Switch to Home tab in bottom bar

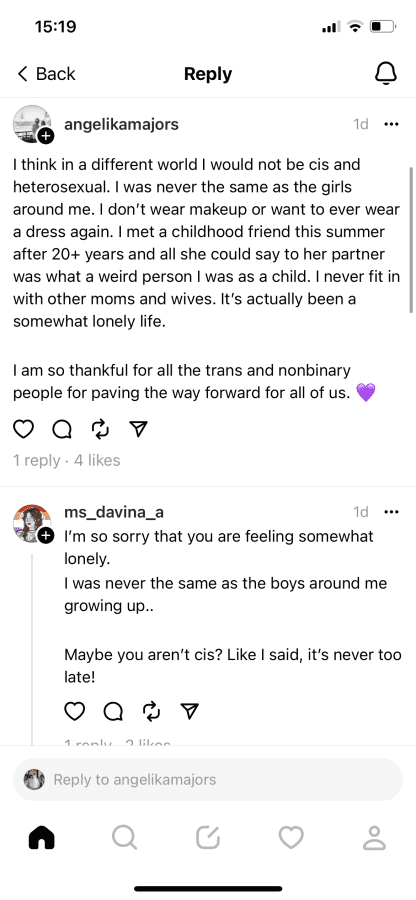tap(41, 838)
